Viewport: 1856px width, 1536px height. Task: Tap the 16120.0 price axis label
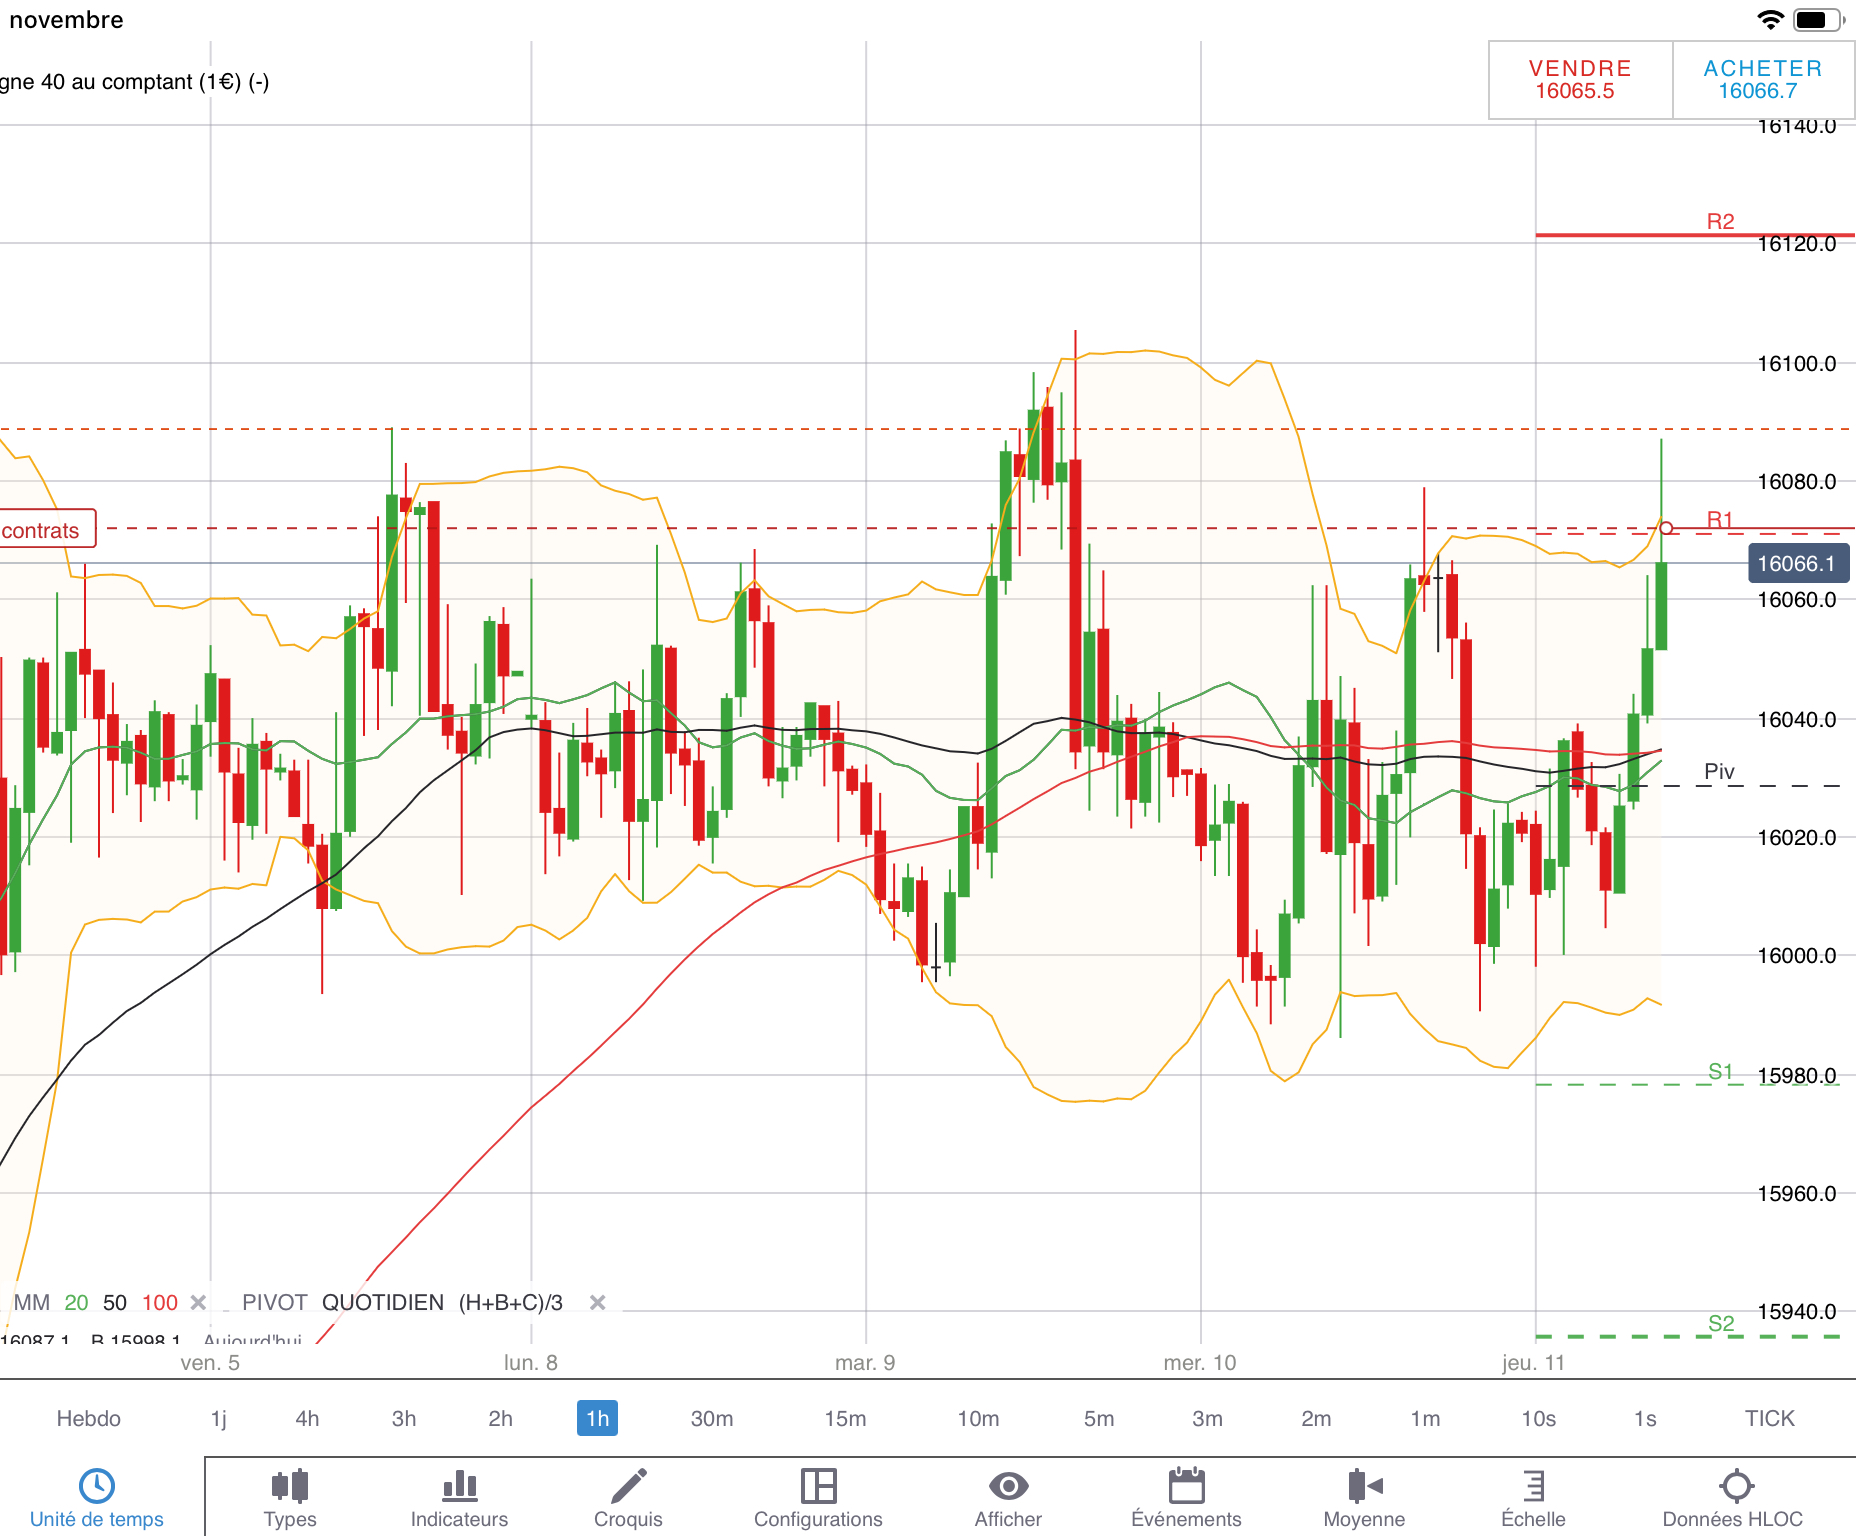[x=1797, y=244]
